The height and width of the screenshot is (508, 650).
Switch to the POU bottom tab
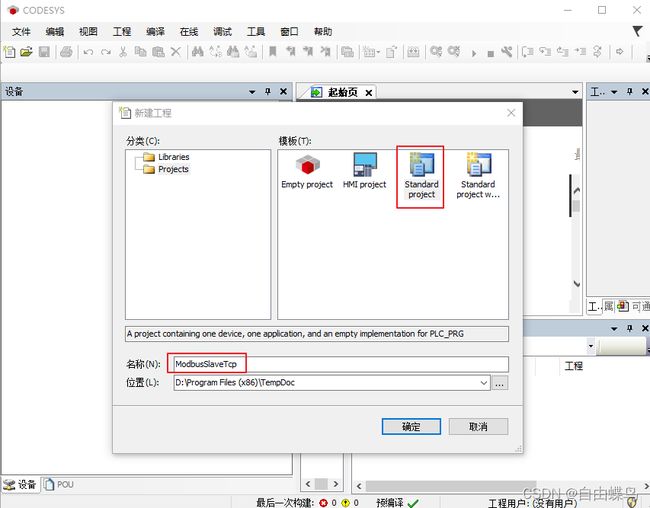pyautogui.click(x=59, y=484)
